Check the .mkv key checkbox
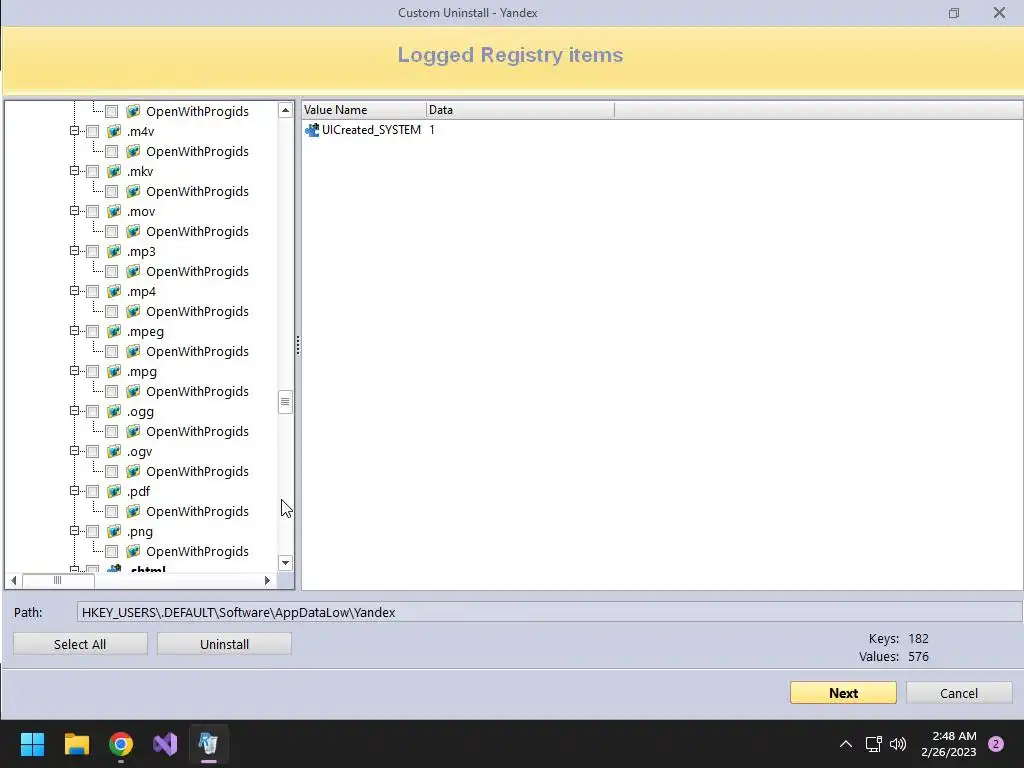Screen dimensions: 1024x768 93,172
